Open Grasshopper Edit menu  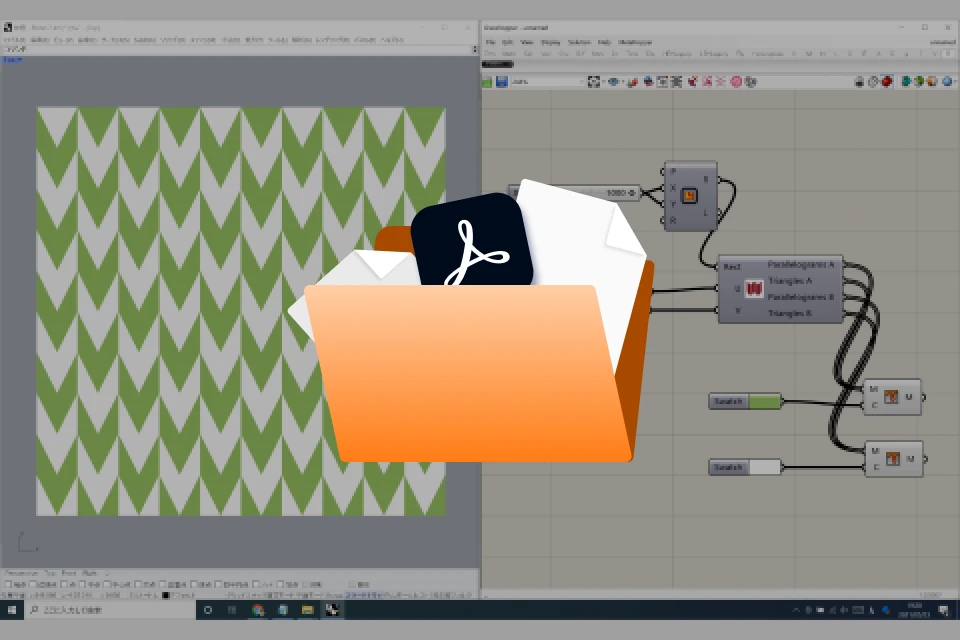[508, 42]
